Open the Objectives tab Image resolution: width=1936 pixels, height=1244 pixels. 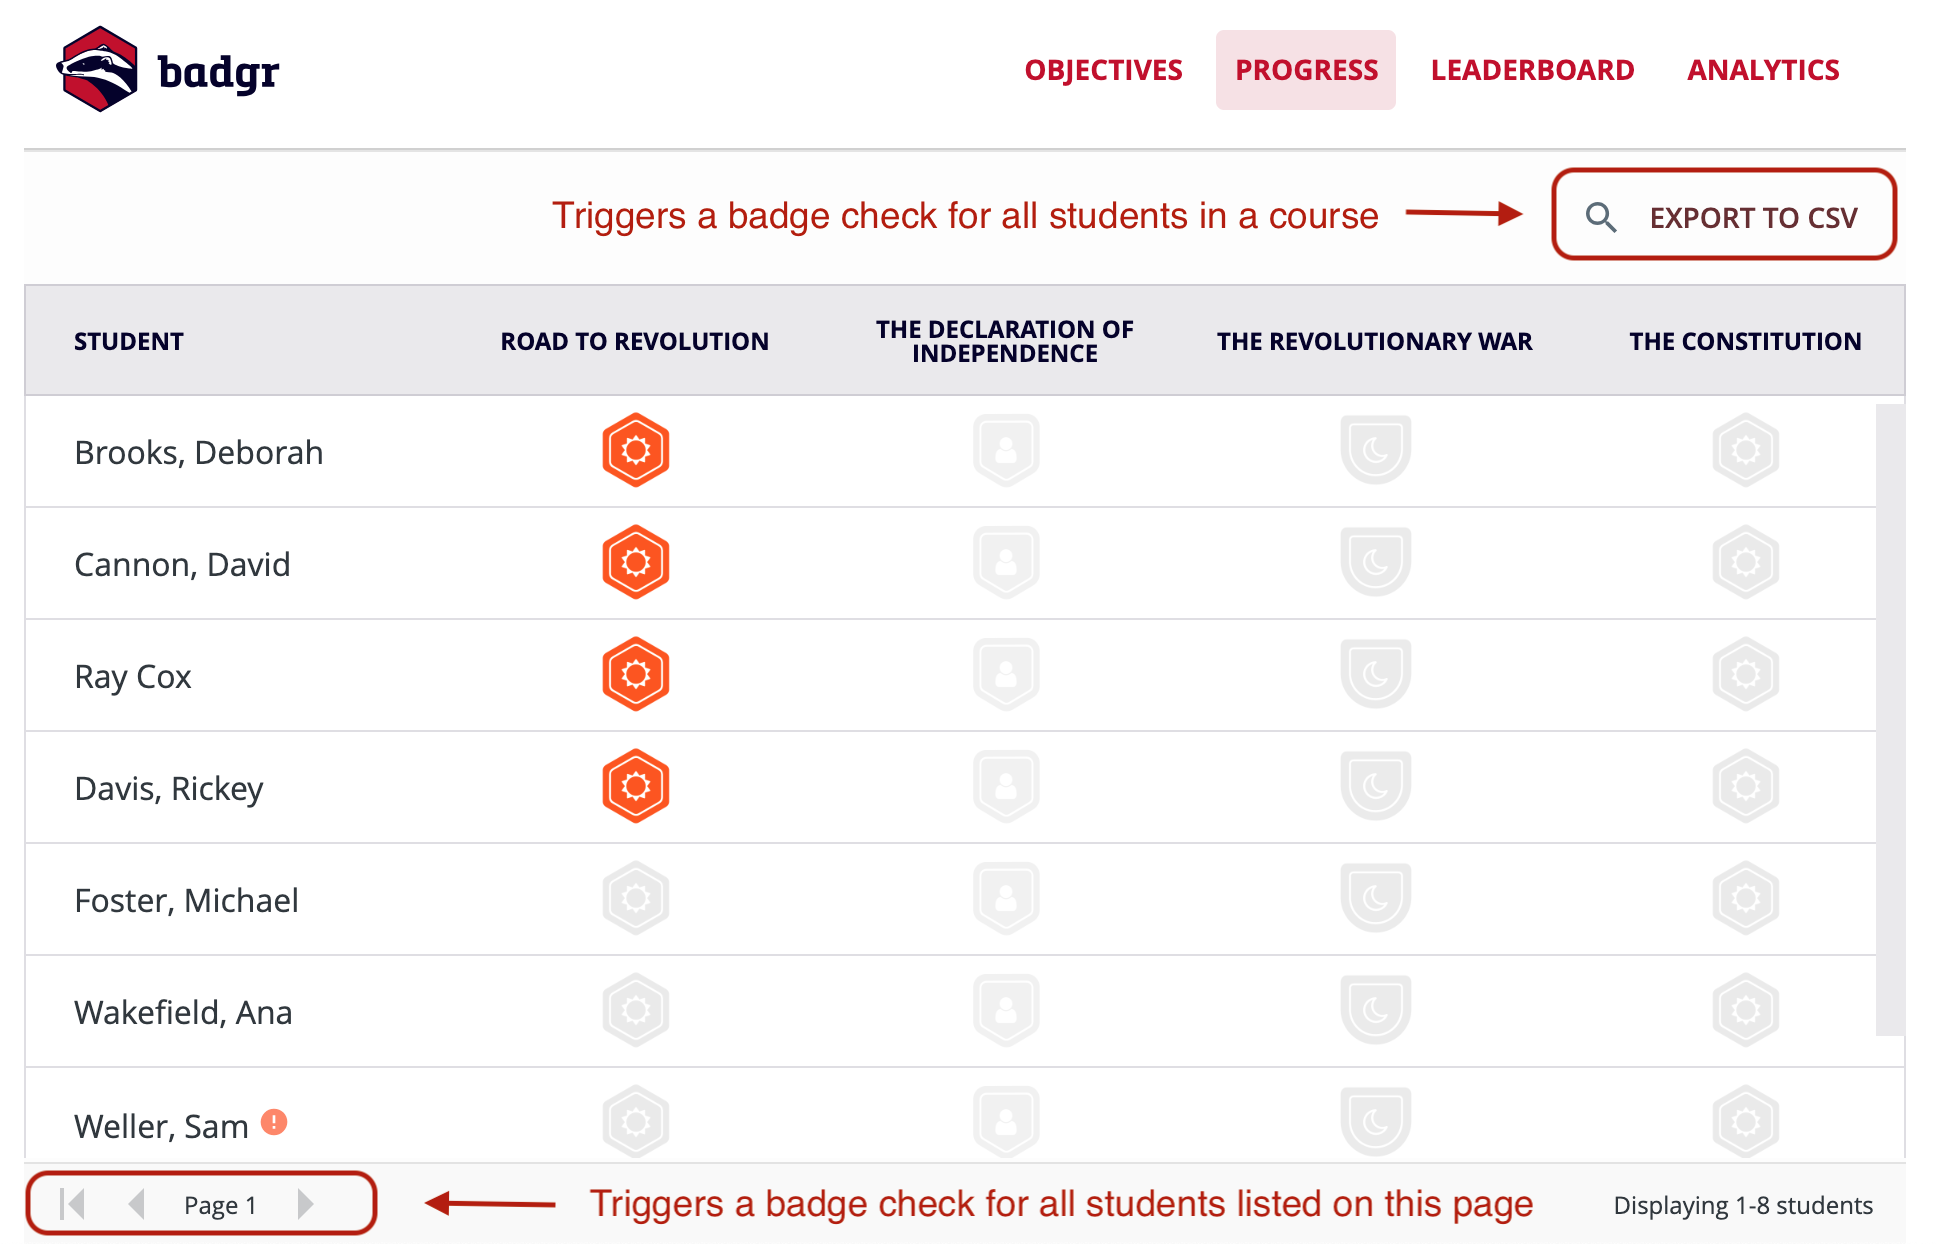click(1103, 70)
